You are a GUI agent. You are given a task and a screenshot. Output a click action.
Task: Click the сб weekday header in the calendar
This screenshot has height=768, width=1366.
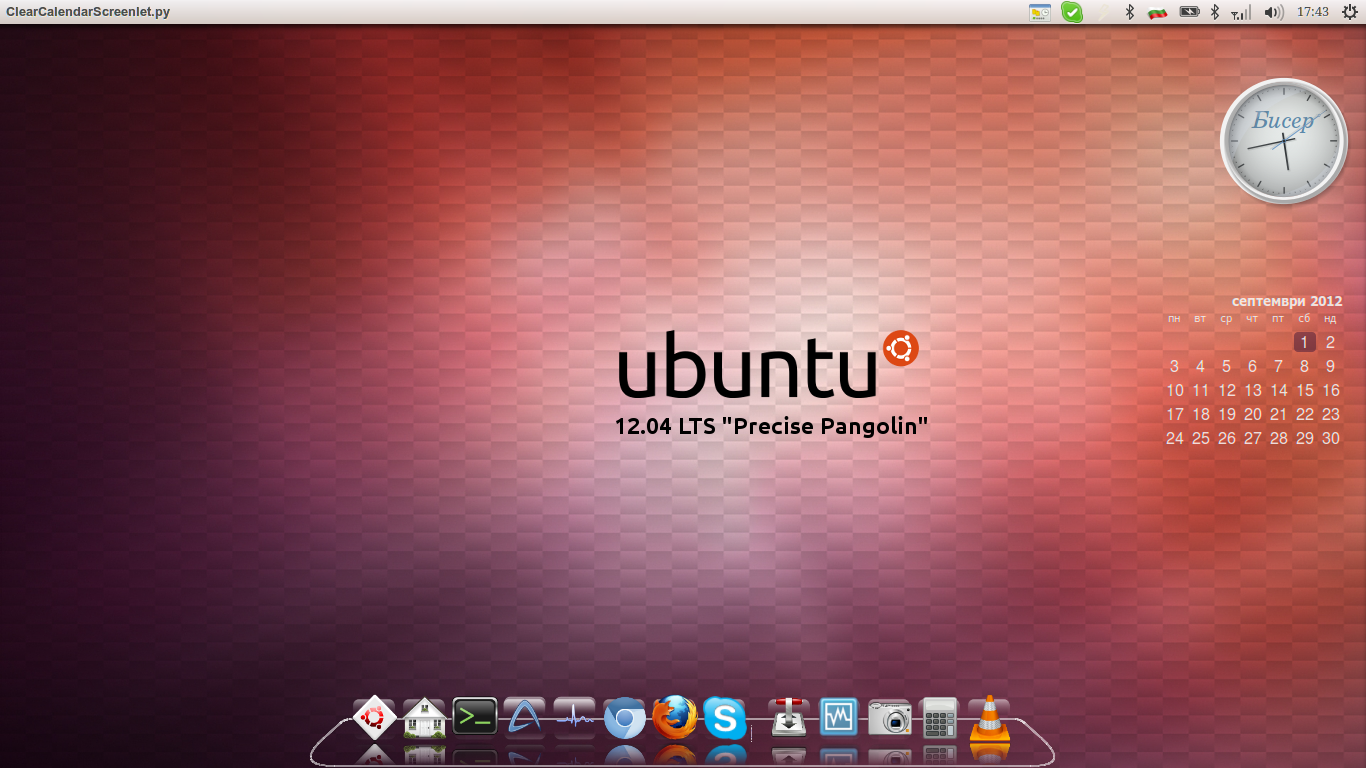pyautogui.click(x=1304, y=319)
